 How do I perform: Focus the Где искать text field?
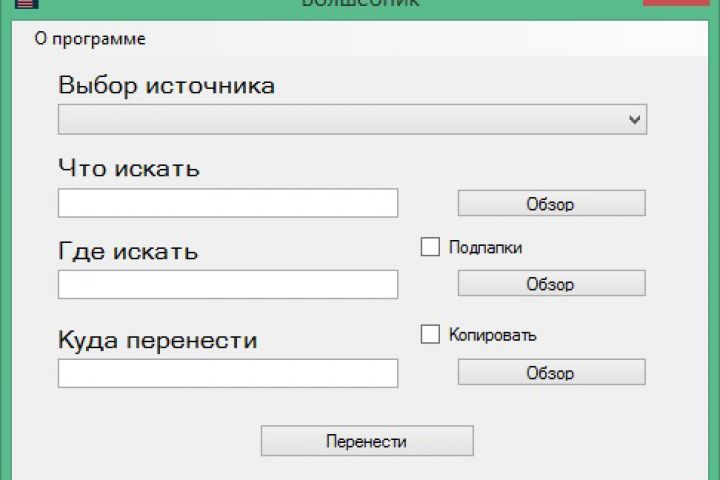[x=228, y=284]
